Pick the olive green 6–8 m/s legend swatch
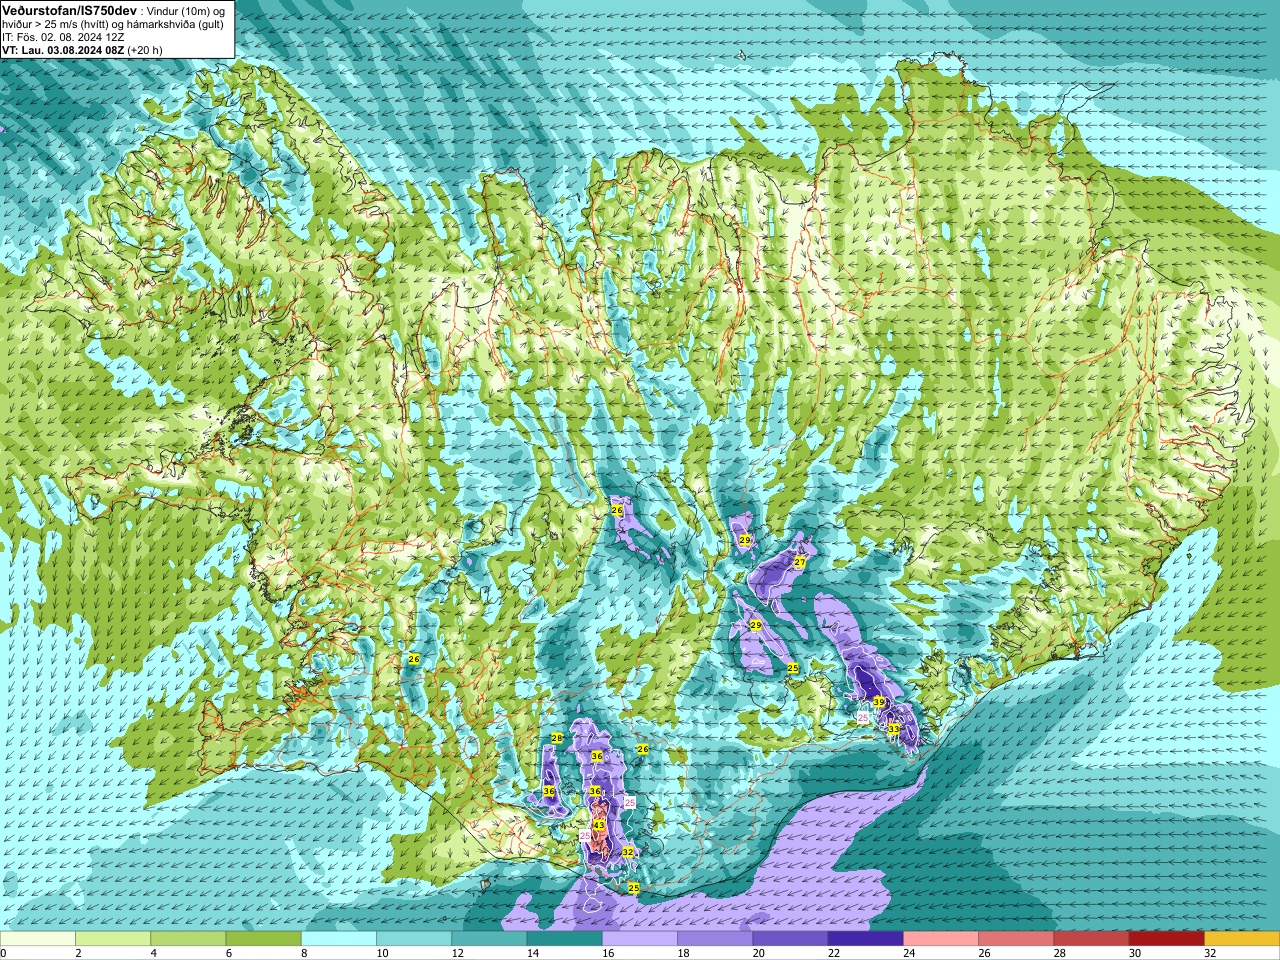Viewport: 1280px width, 960px height. (x=264, y=938)
